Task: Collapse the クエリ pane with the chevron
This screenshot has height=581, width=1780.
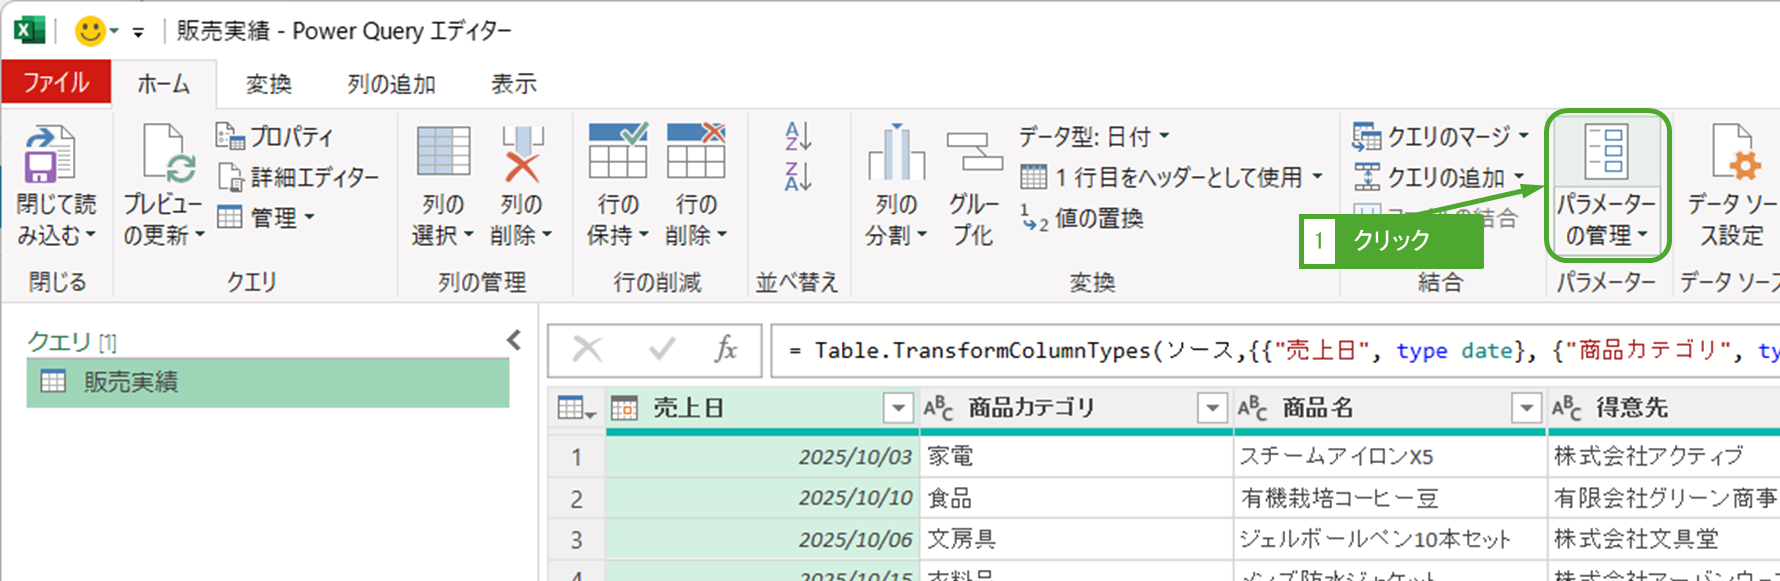Action: (x=514, y=341)
